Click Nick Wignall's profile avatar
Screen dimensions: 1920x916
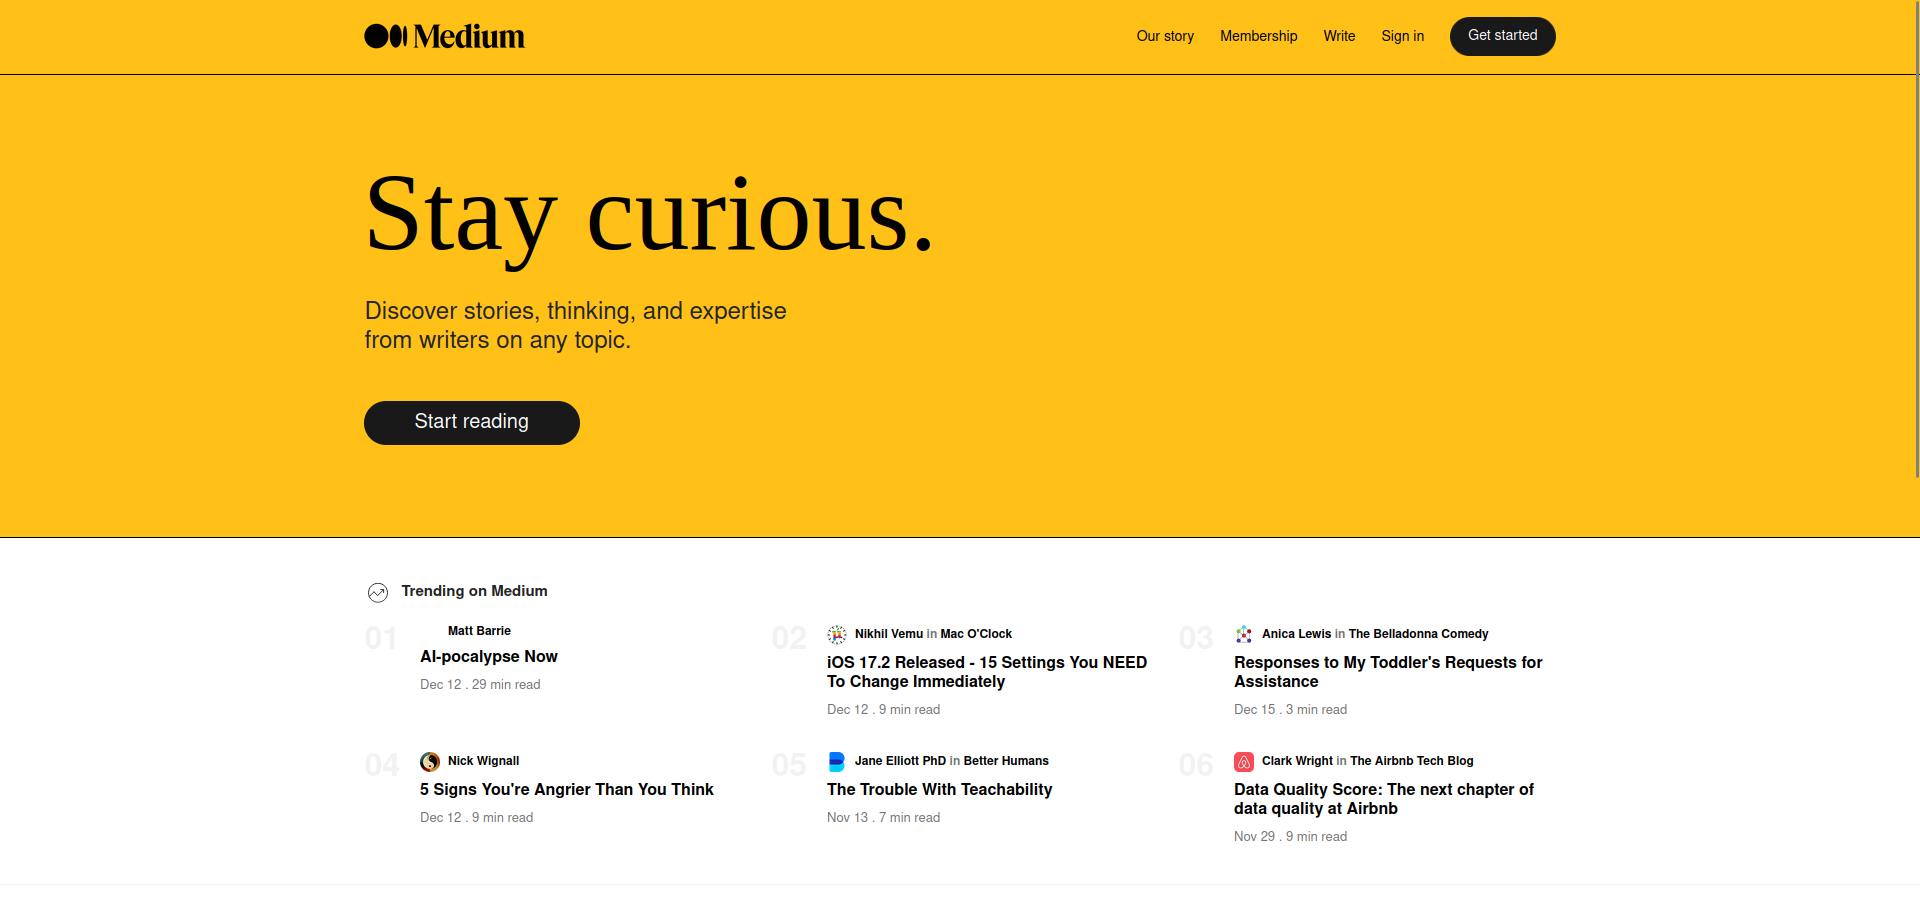430,761
